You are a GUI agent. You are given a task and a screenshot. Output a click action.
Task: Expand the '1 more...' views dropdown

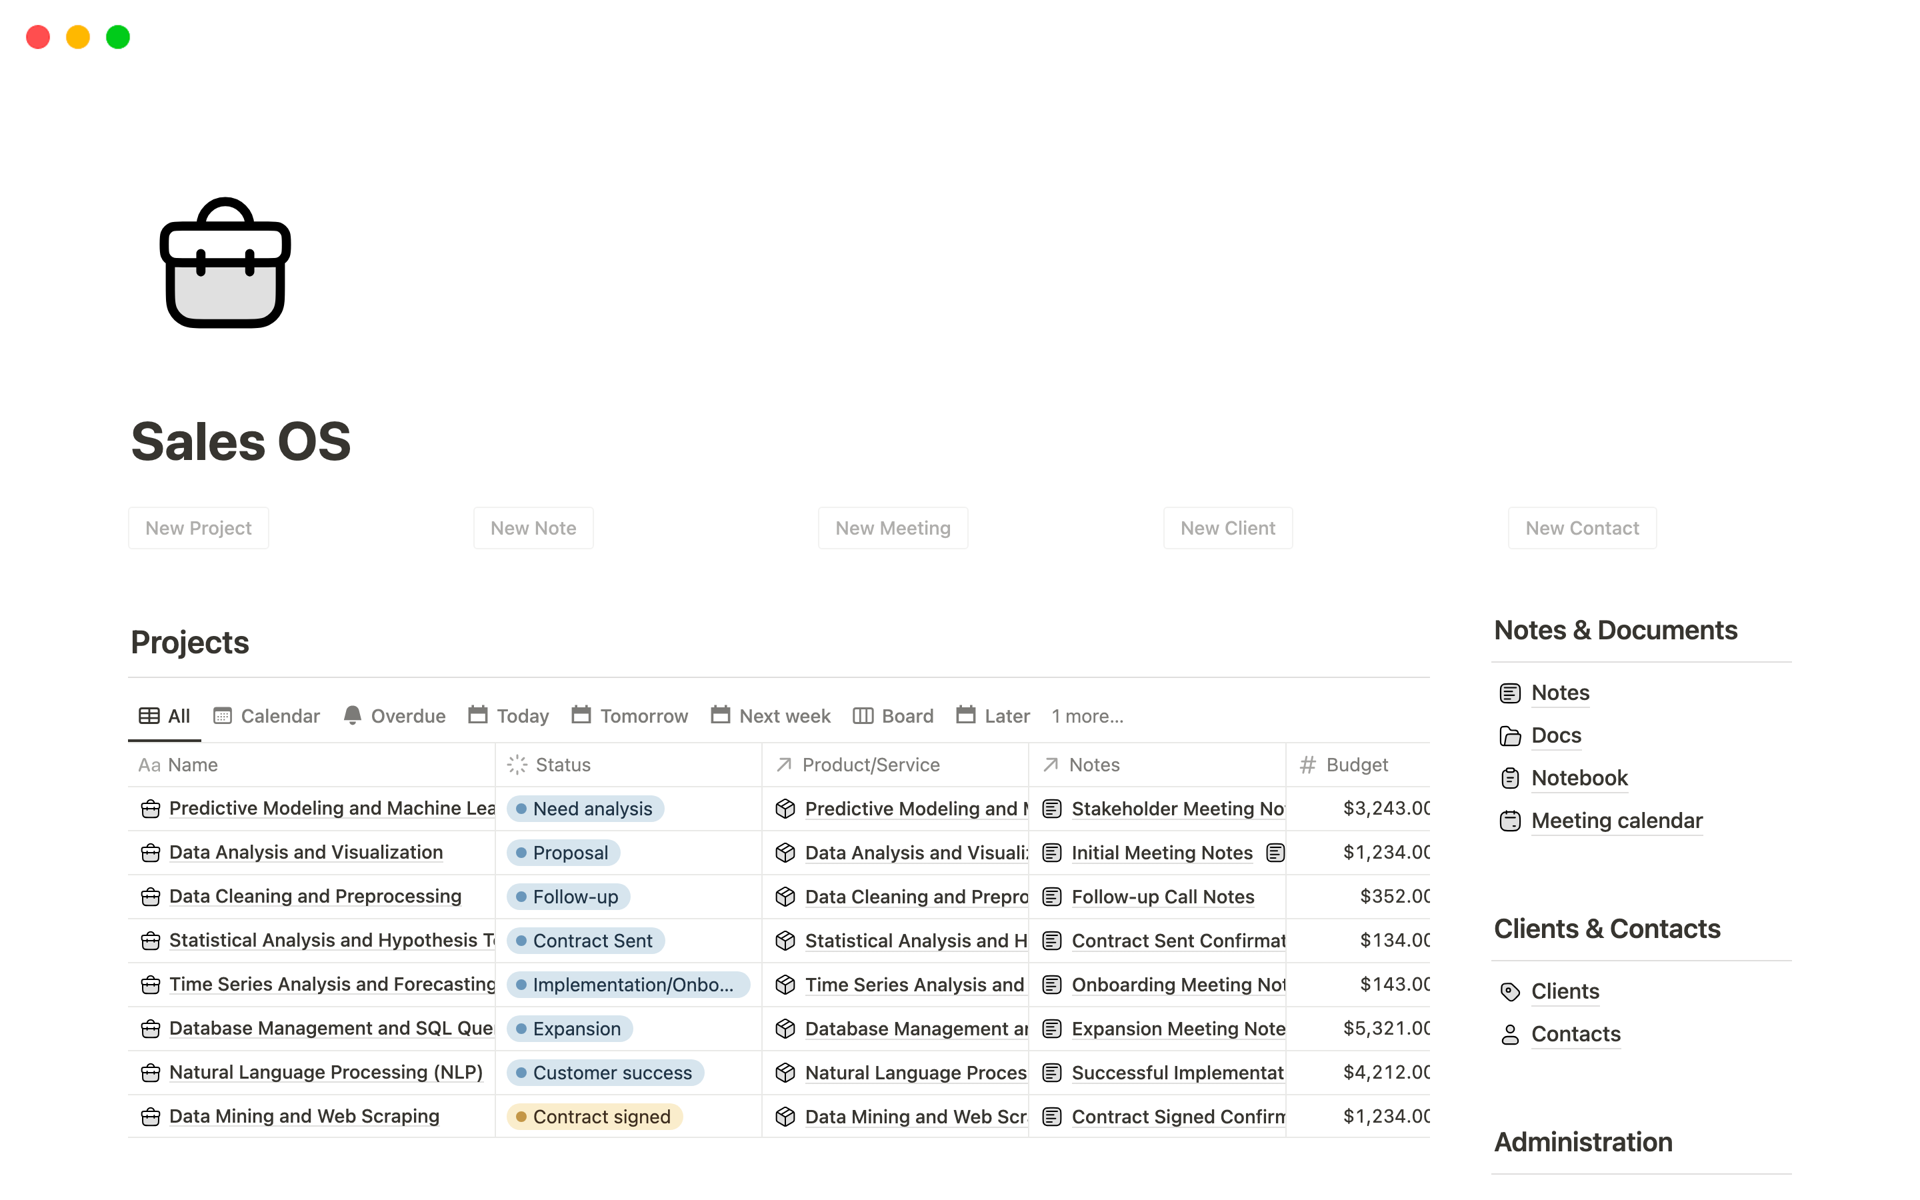[1087, 716]
